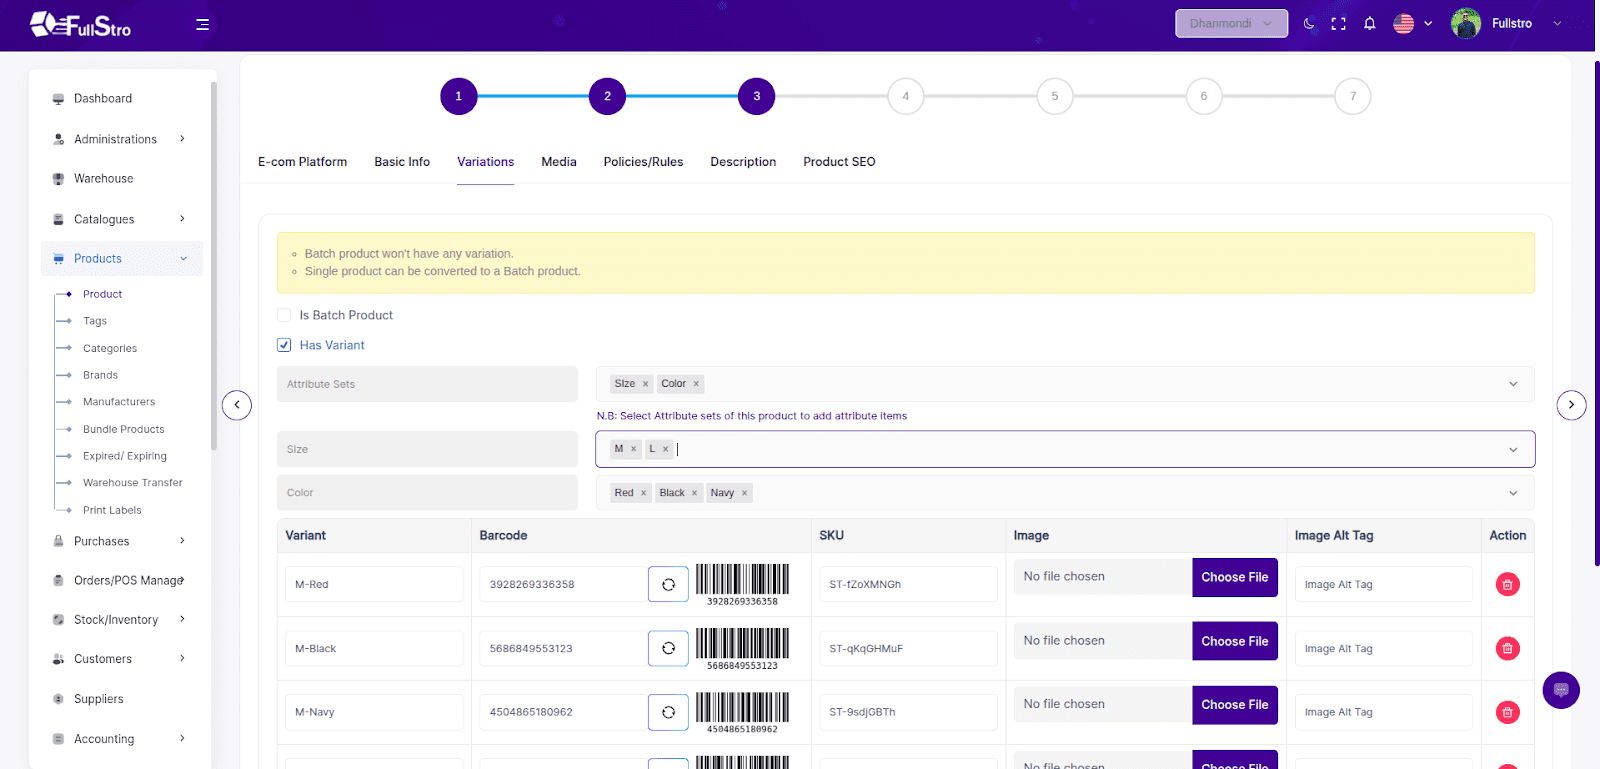The height and width of the screenshot is (769, 1600).
Task: Click the Fullstro user avatar
Action: [1466, 23]
